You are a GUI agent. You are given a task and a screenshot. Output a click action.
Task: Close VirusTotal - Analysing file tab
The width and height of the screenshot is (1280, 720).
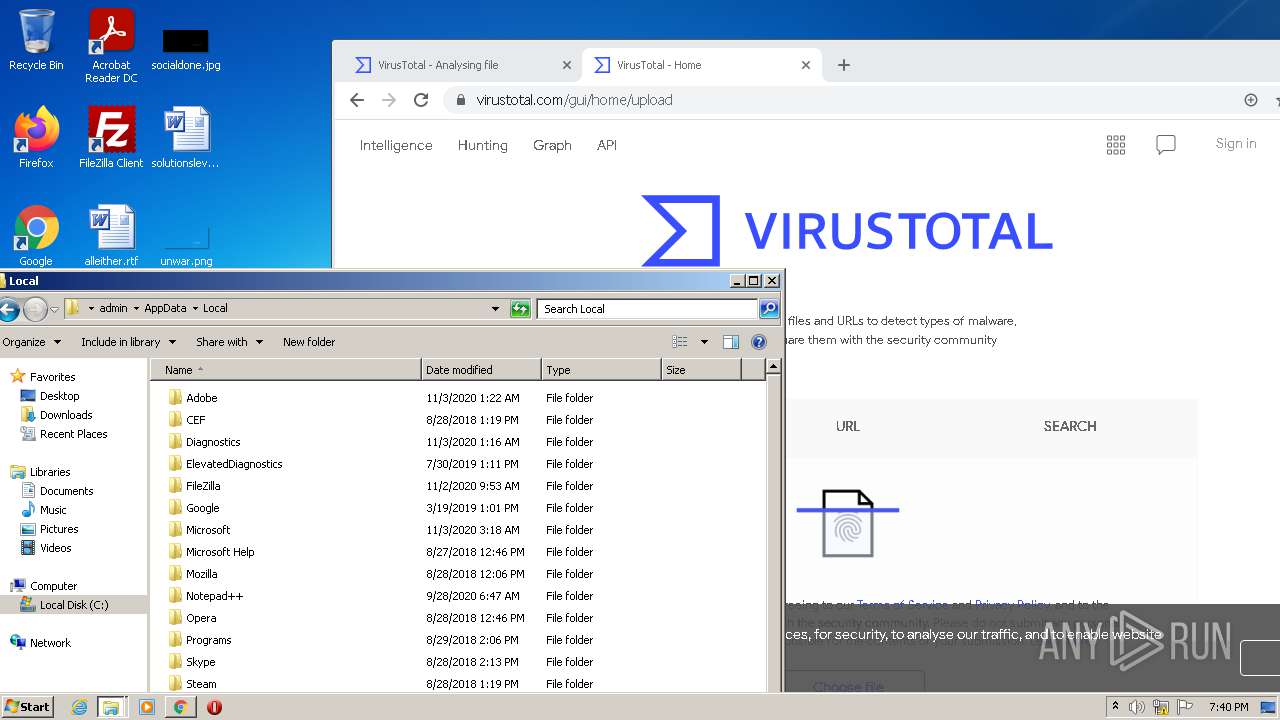click(x=567, y=65)
